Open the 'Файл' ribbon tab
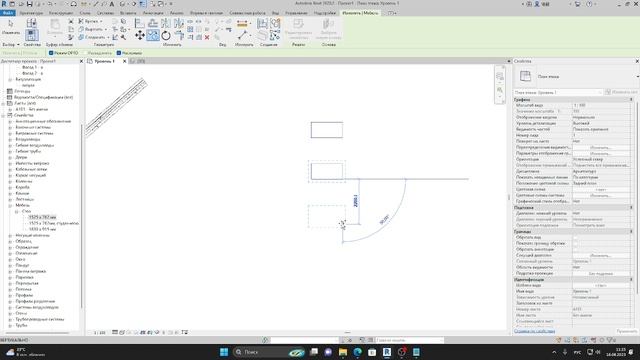 point(7,13)
